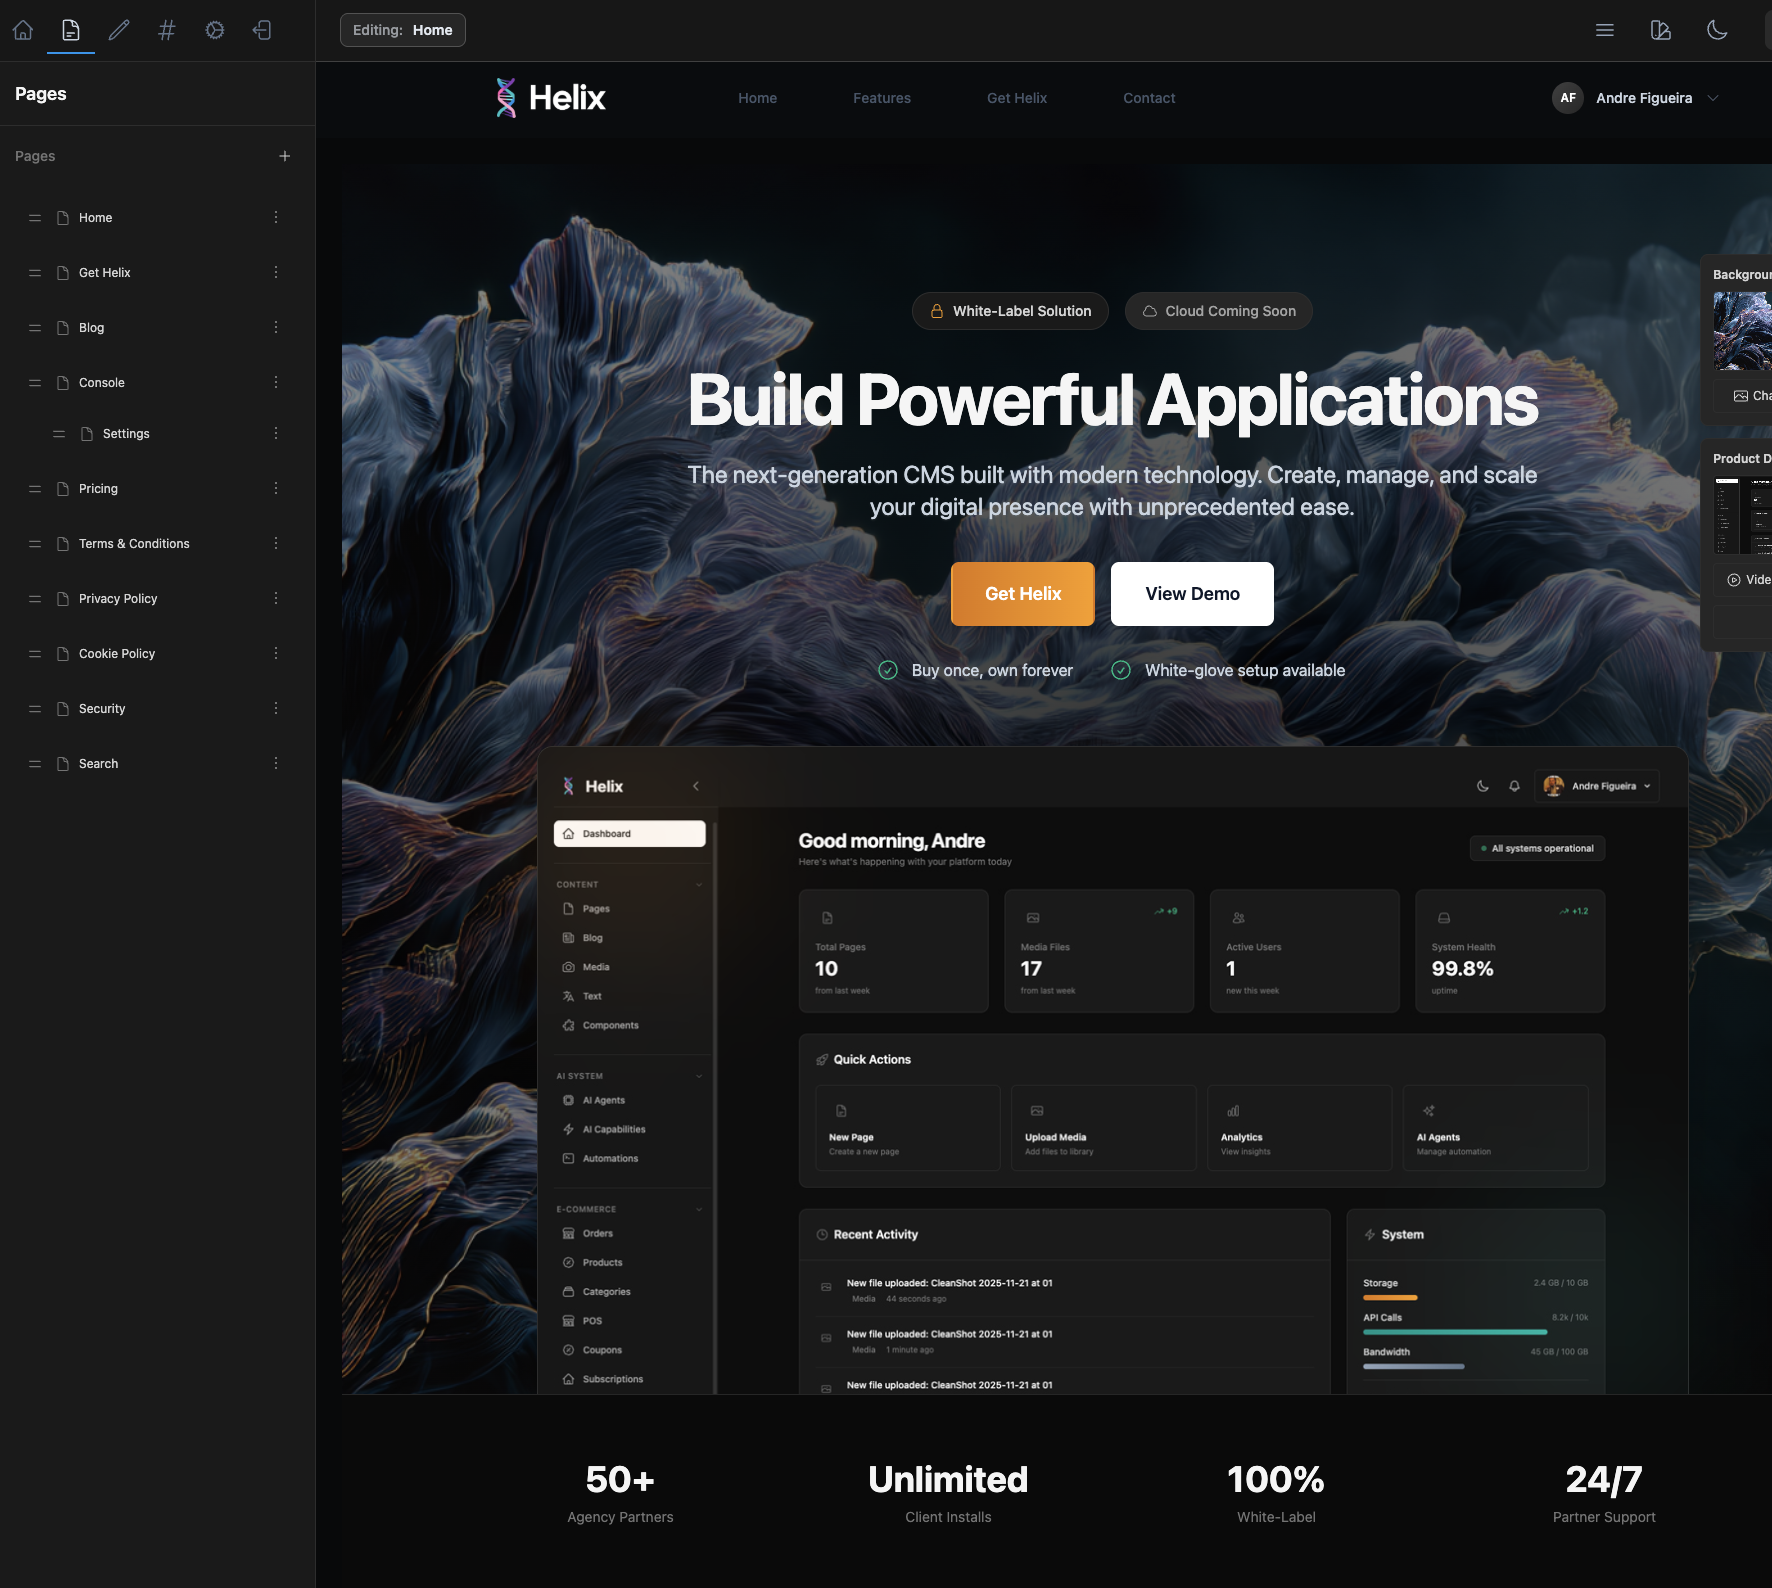Open Features link in site navigation

[x=881, y=98]
